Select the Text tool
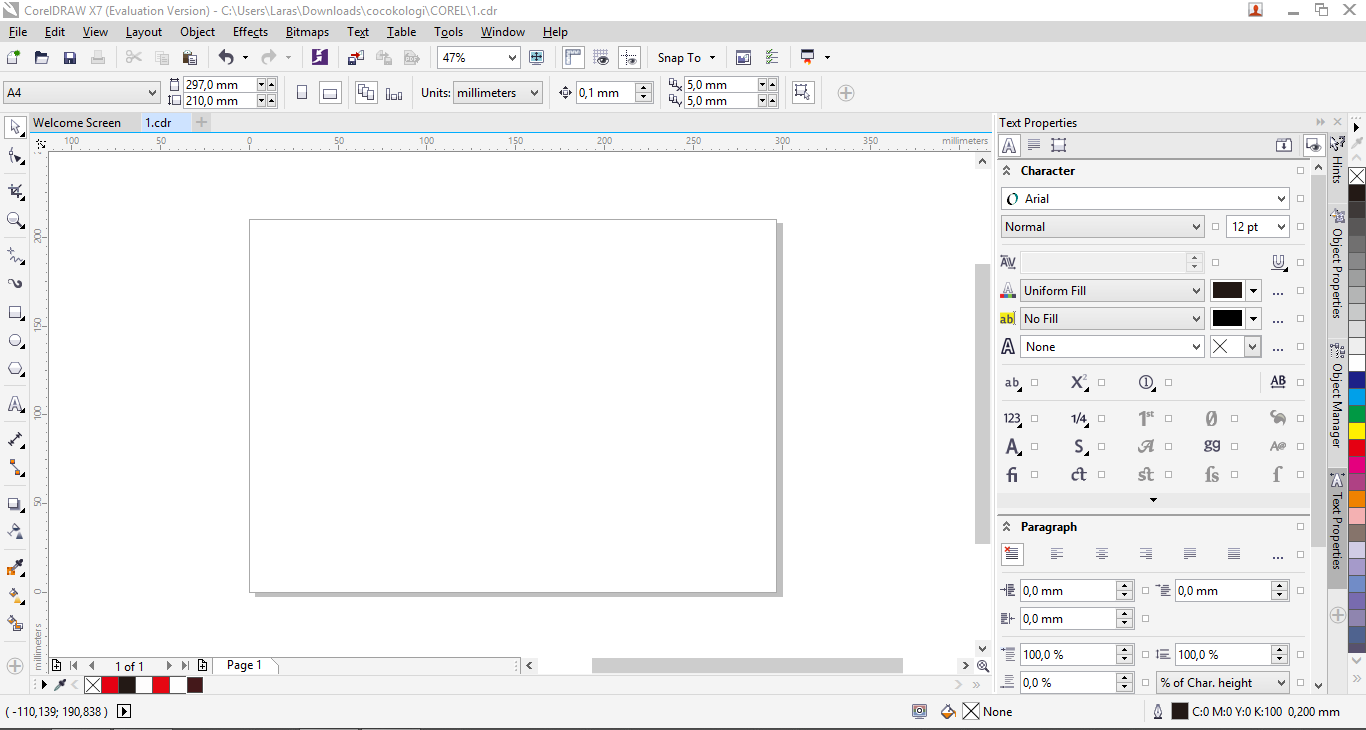This screenshot has width=1366, height=730. (15, 404)
